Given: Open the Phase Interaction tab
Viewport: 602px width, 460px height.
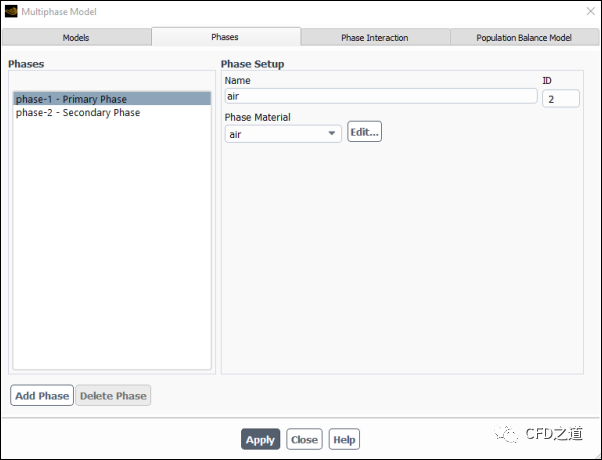Looking at the screenshot, I should (375, 38).
